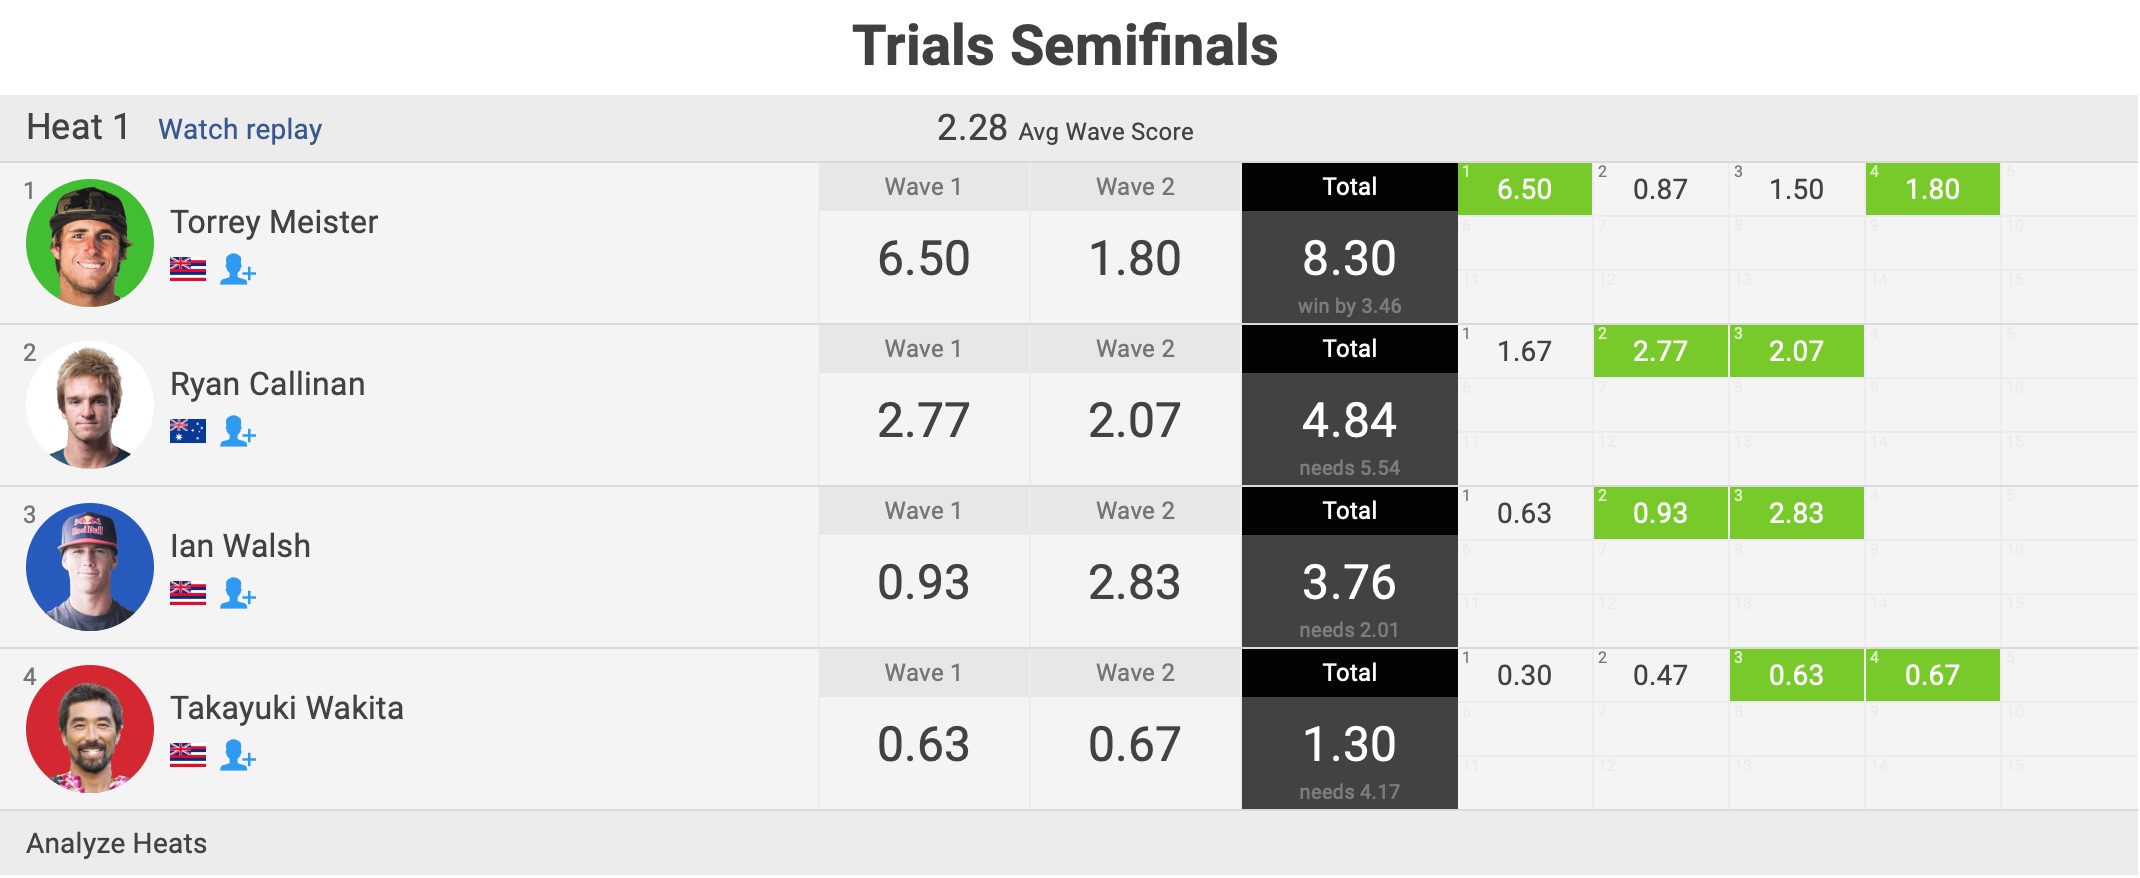The height and width of the screenshot is (878, 2140).
Task: Follow Ian Walsh using the add-person icon
Action: tap(238, 593)
